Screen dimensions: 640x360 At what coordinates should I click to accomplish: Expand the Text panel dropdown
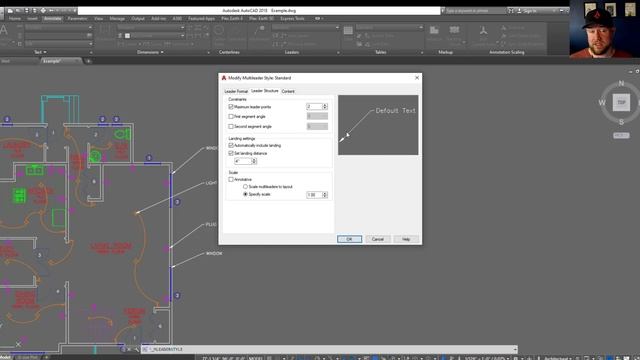40,52
